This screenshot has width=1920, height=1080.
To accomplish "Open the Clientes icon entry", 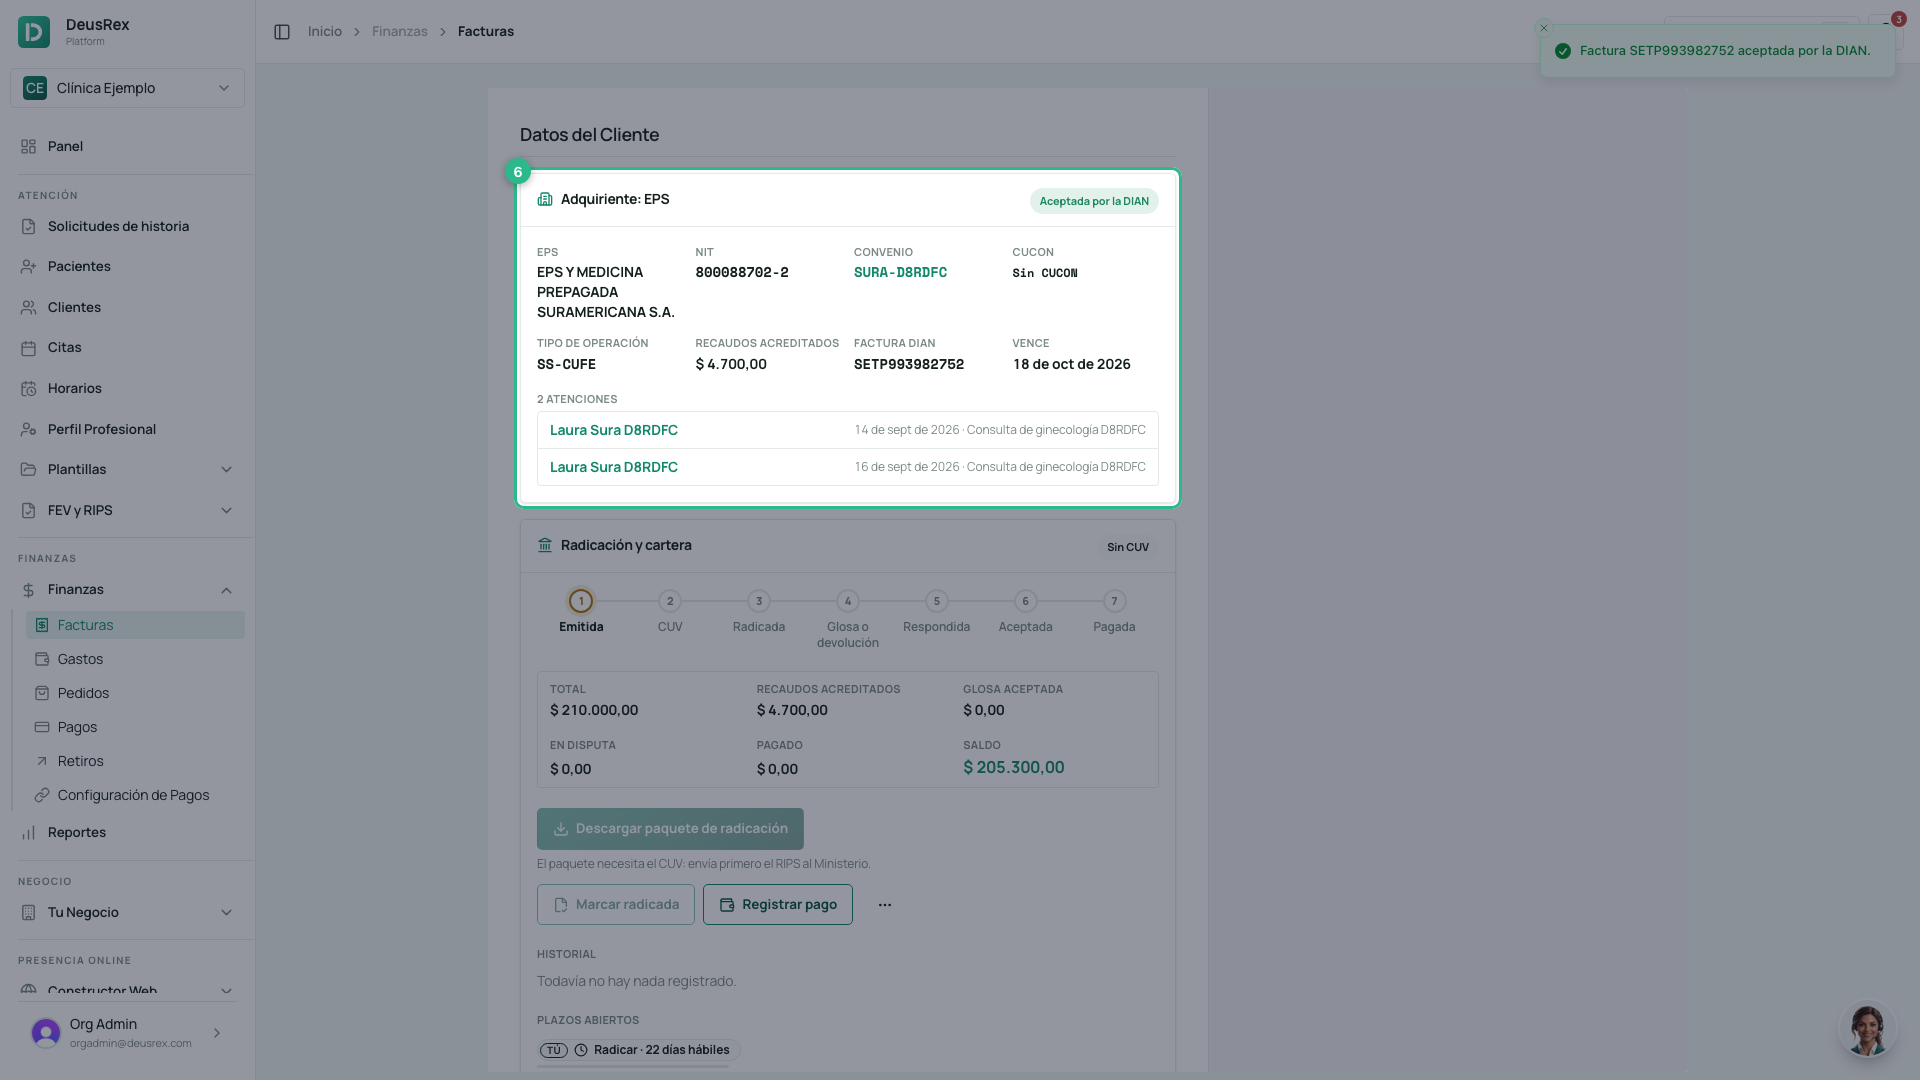I will [x=28, y=308].
